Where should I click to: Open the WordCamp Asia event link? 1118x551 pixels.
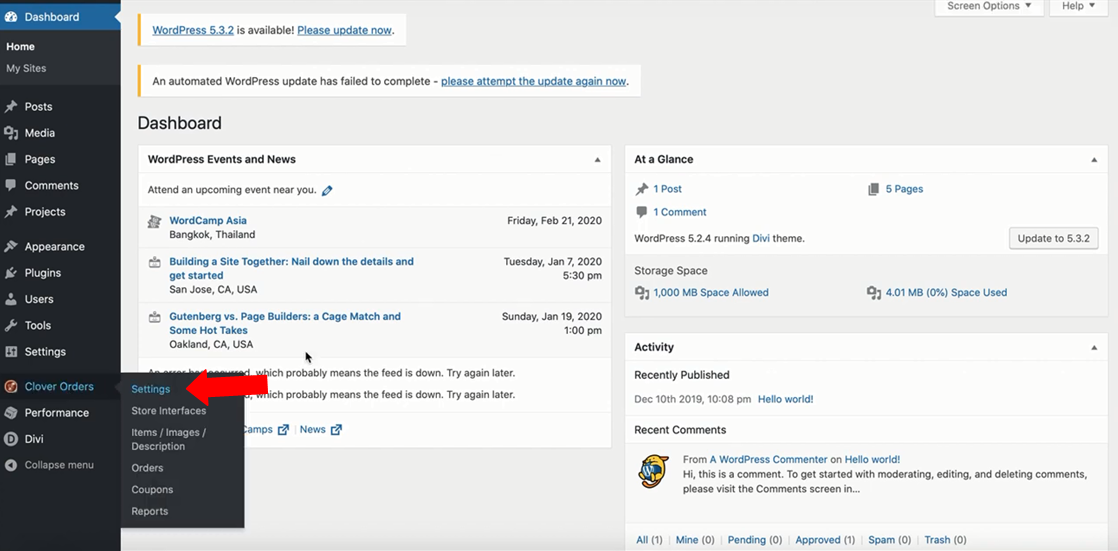208,220
